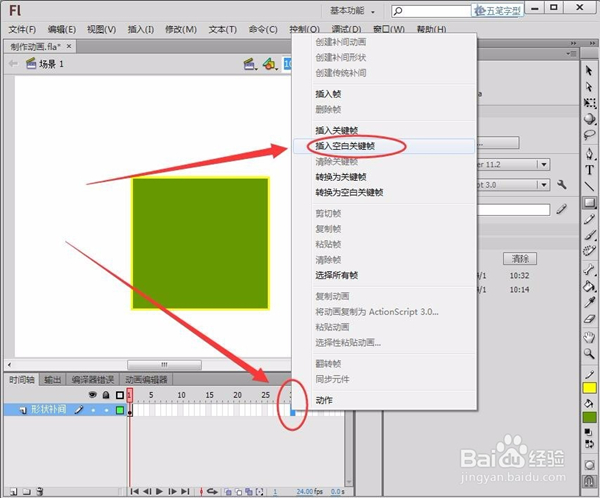Select the Selection (black arrow) tool

[x=589, y=70]
